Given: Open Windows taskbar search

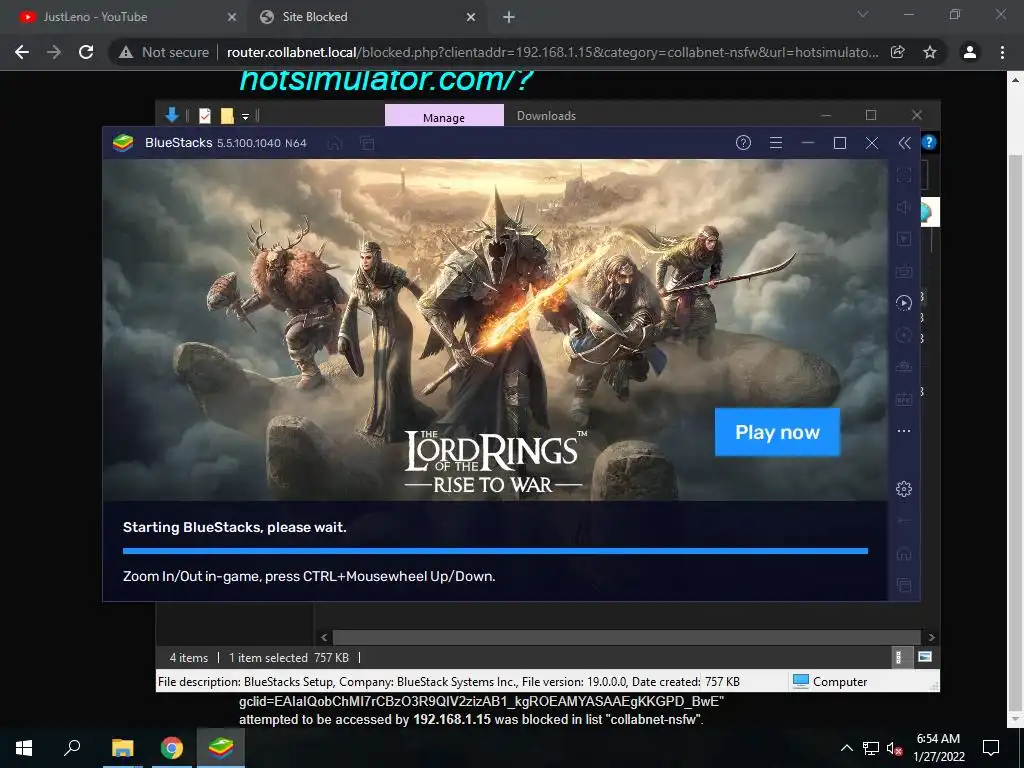Looking at the screenshot, I should point(72,748).
